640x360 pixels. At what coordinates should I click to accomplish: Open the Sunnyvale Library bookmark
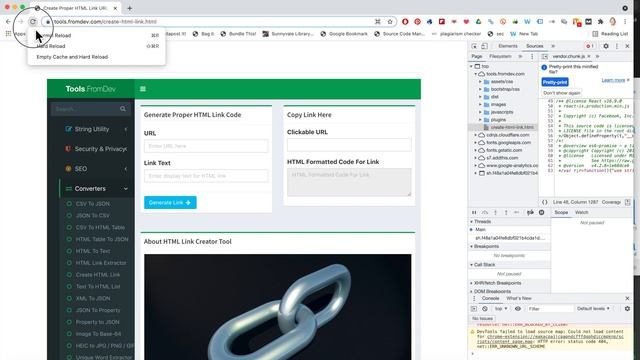(x=289, y=34)
